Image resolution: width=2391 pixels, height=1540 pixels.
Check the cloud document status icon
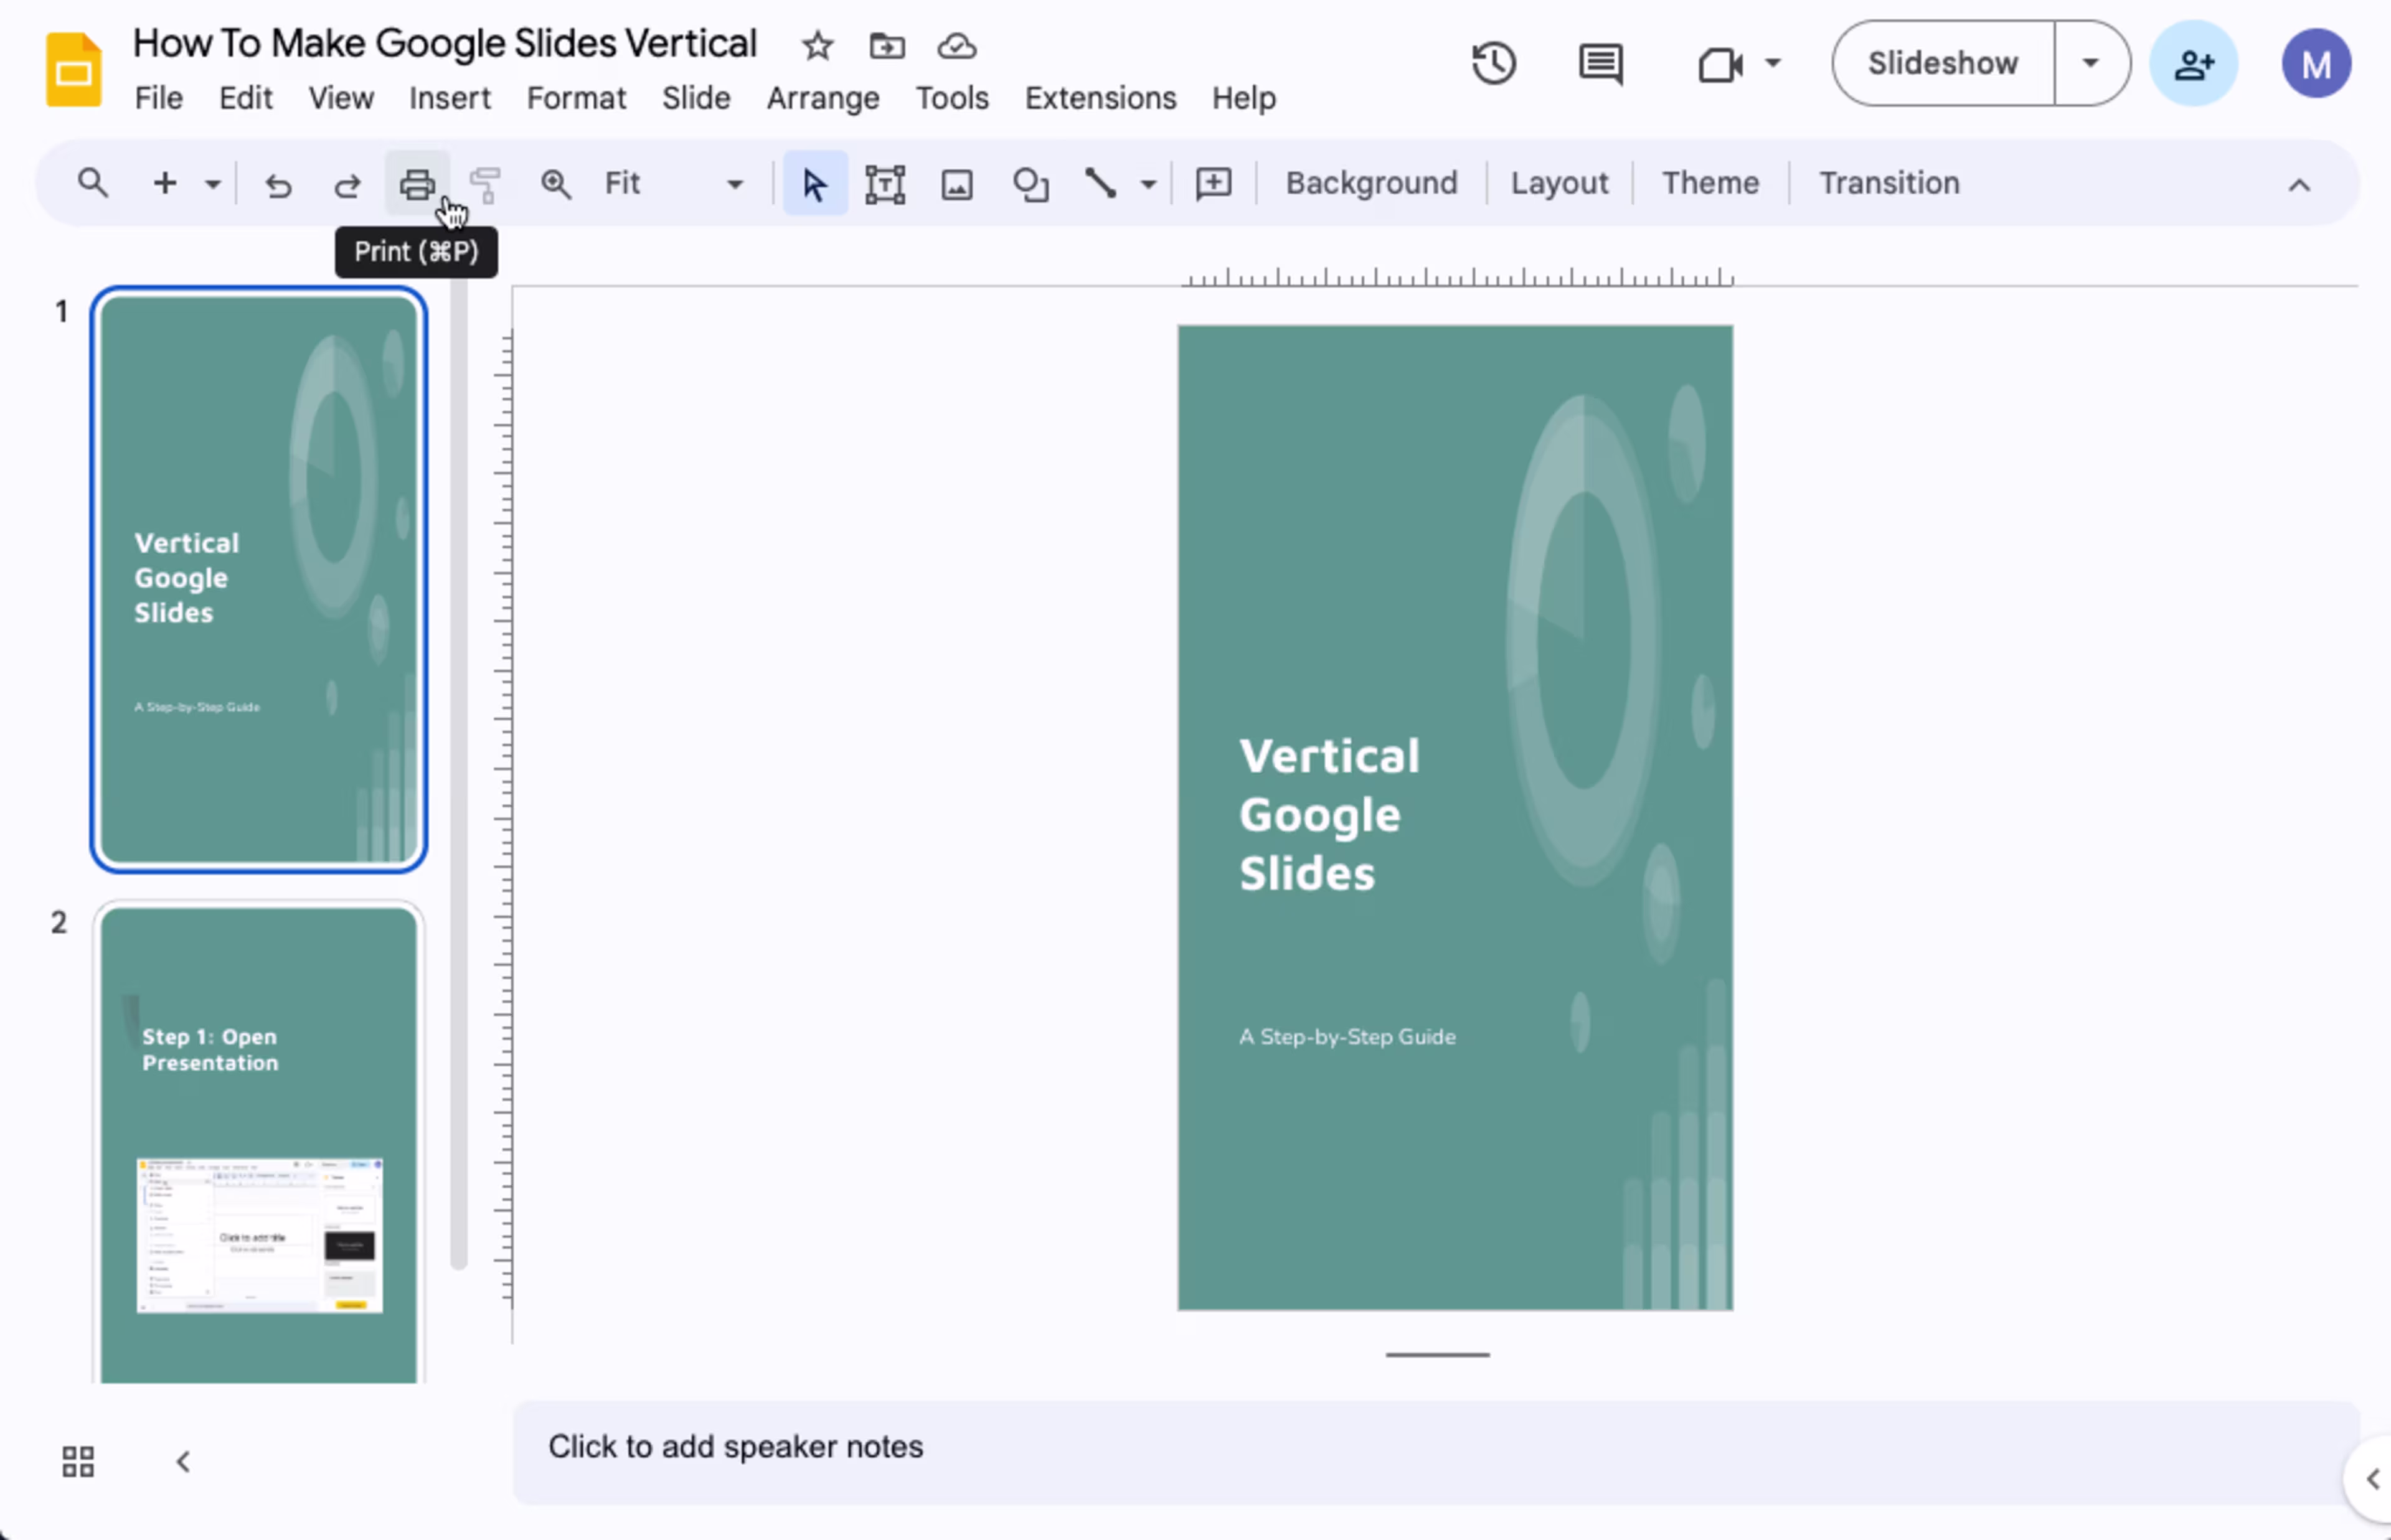click(x=956, y=45)
